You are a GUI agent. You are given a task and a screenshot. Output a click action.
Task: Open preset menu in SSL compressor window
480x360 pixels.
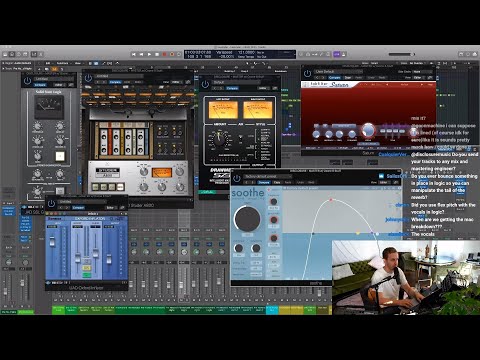click(54, 79)
